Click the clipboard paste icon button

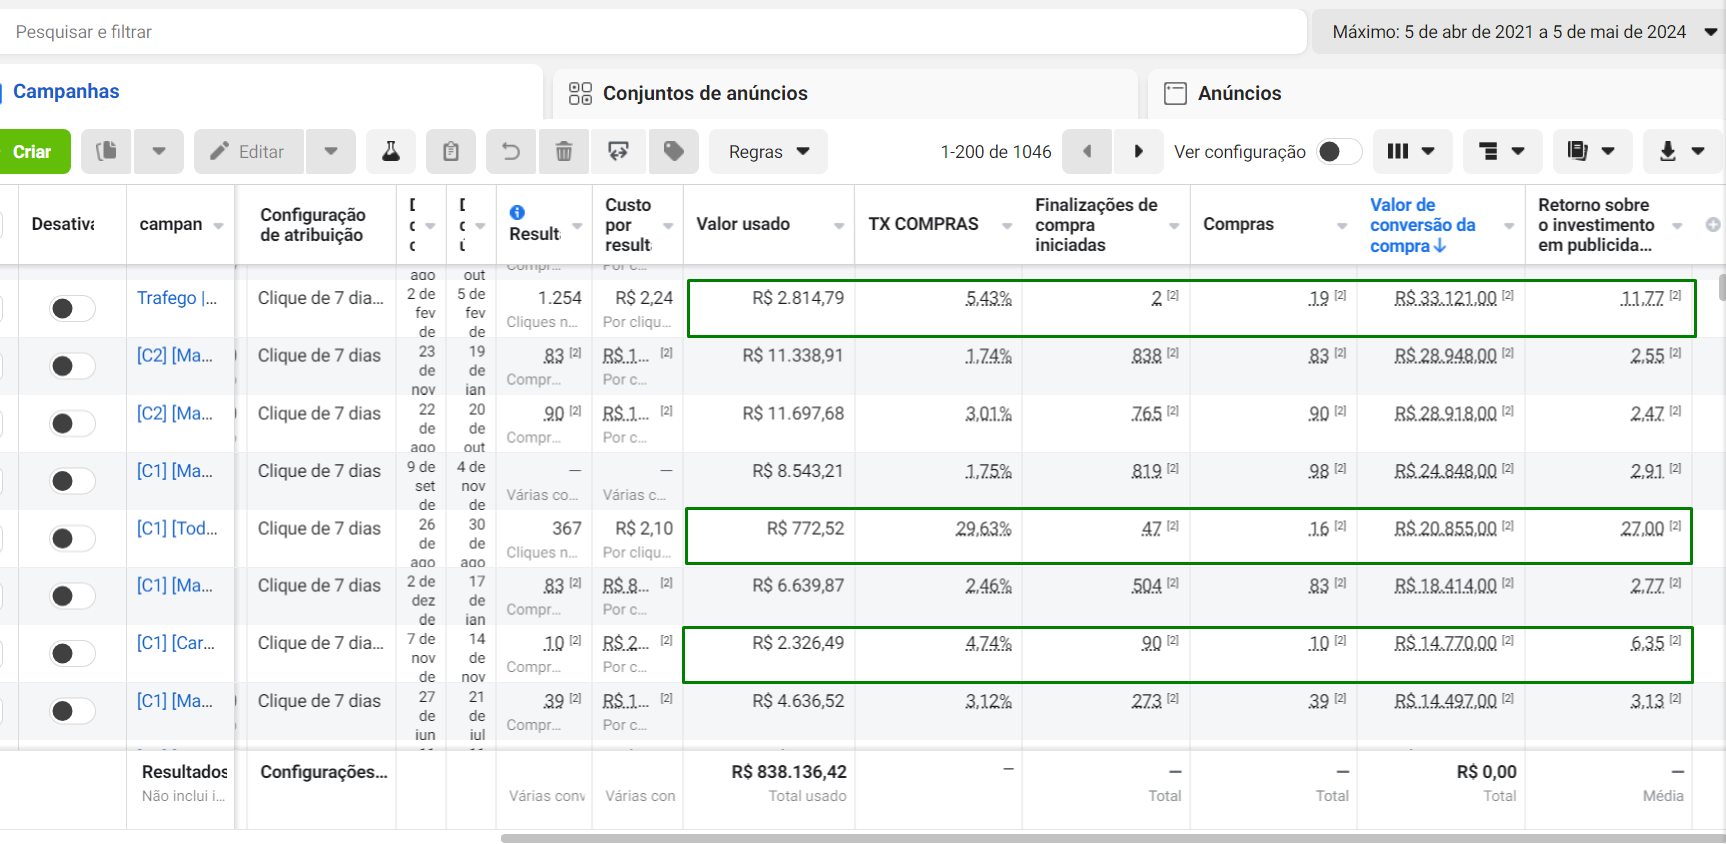point(451,151)
